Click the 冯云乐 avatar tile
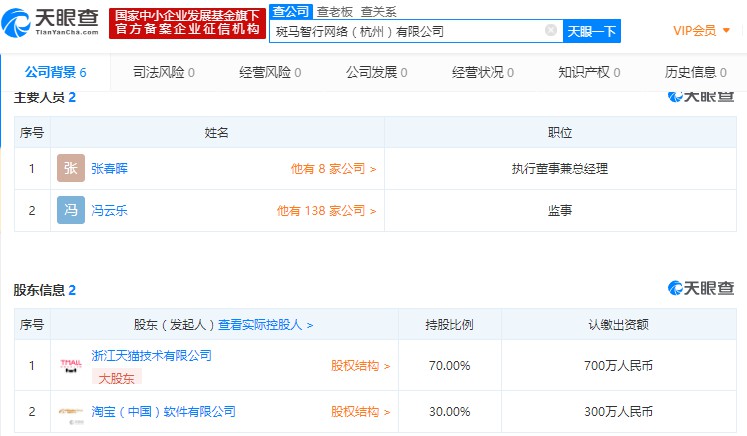The height and width of the screenshot is (436, 747). 71,211
